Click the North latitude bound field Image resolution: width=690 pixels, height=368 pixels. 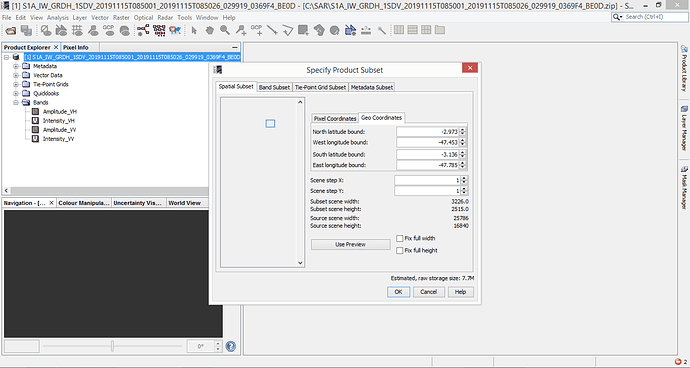[428, 132]
